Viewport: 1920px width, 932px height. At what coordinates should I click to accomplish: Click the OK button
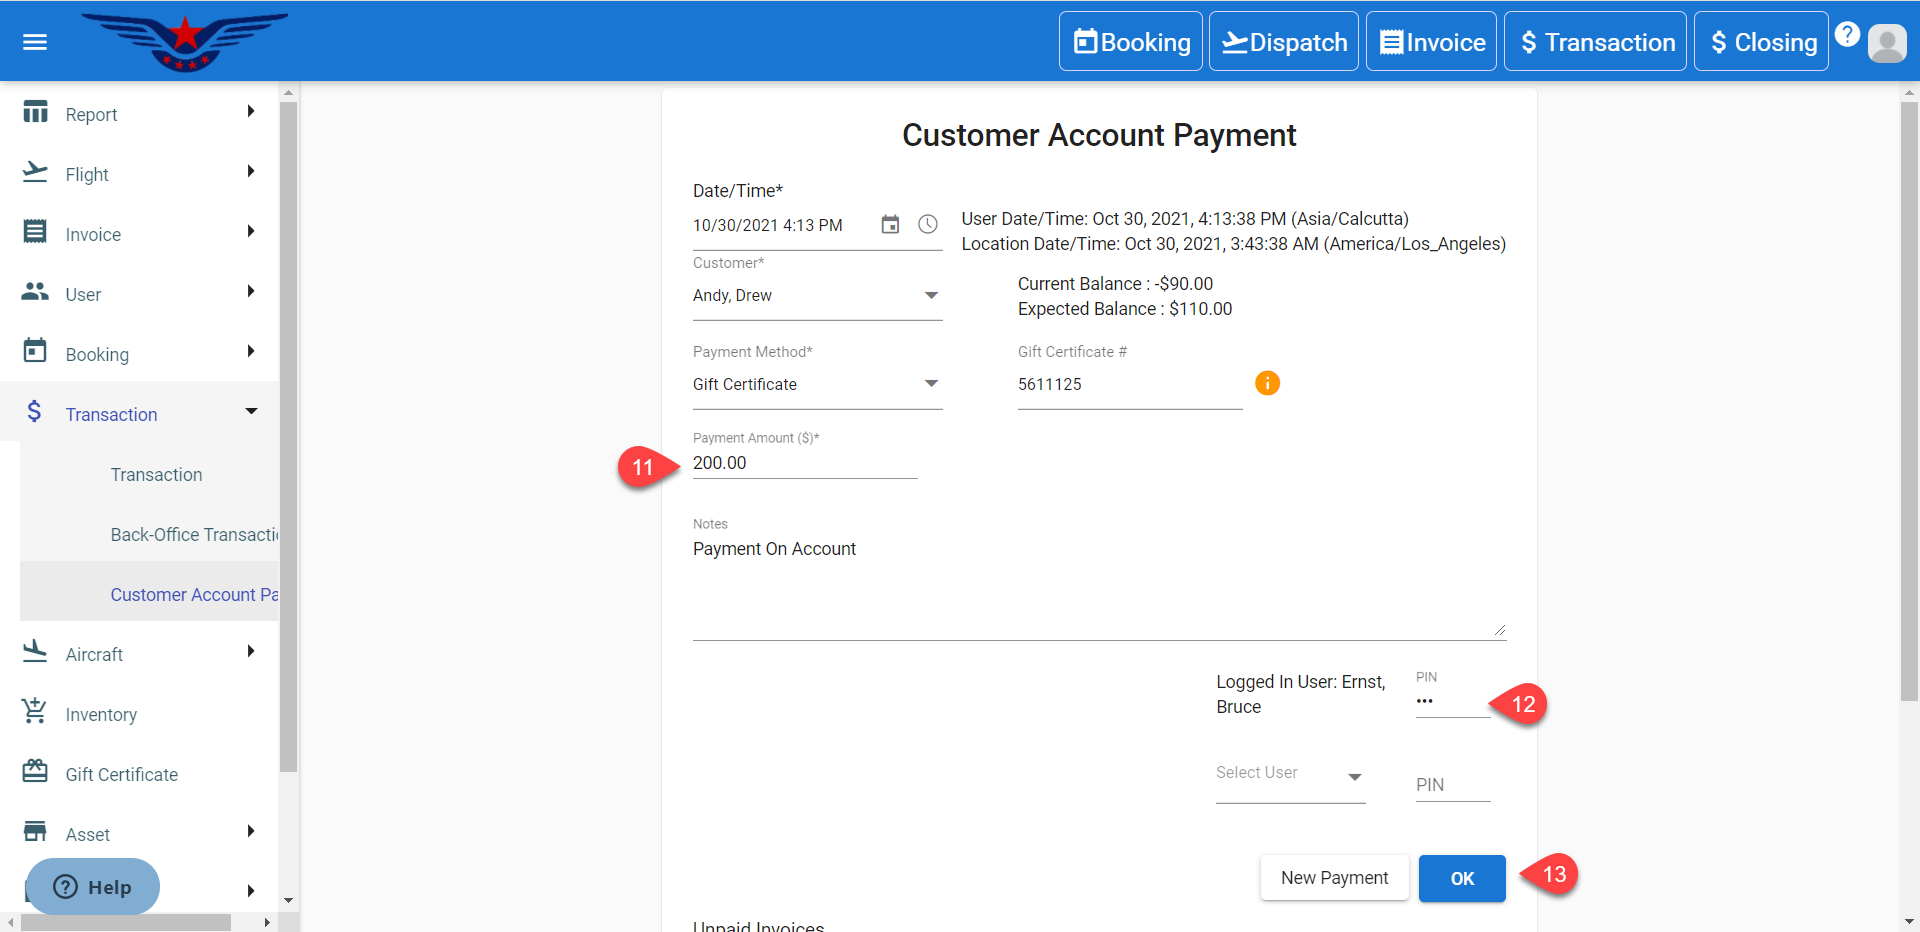tap(1461, 878)
